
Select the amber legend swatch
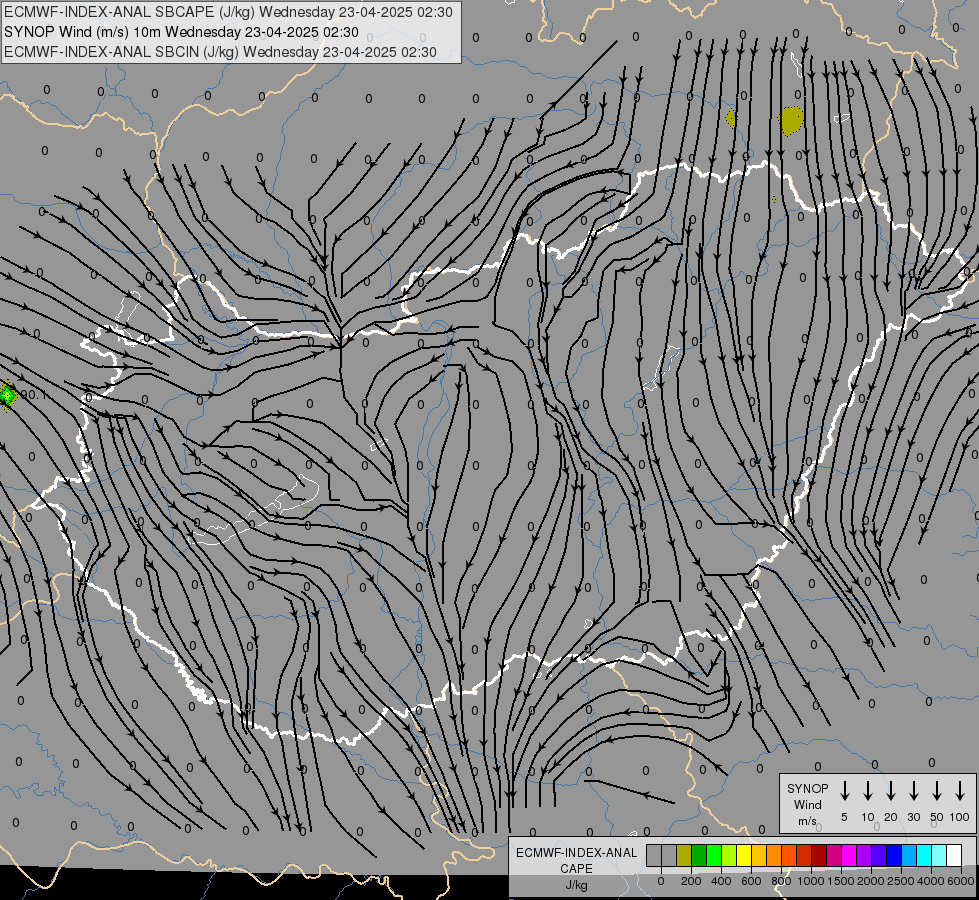pyautogui.click(x=759, y=855)
